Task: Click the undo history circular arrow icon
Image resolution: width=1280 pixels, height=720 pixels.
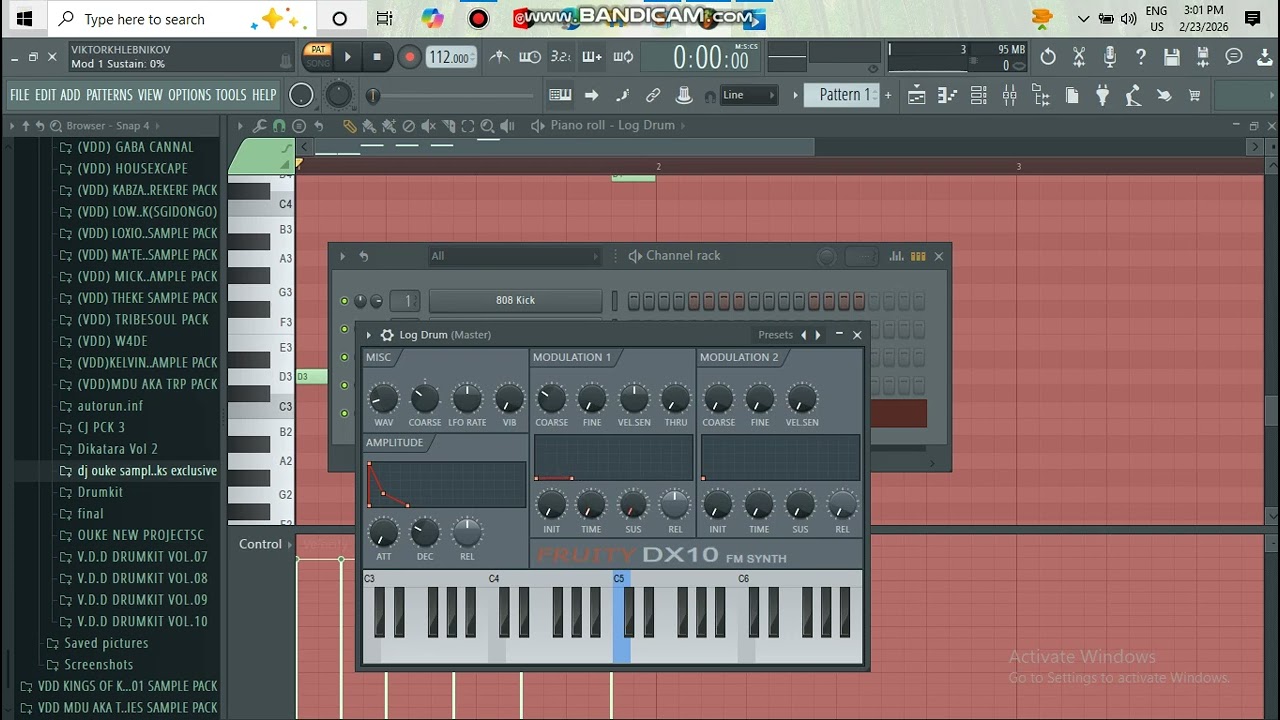Action: coord(1048,57)
